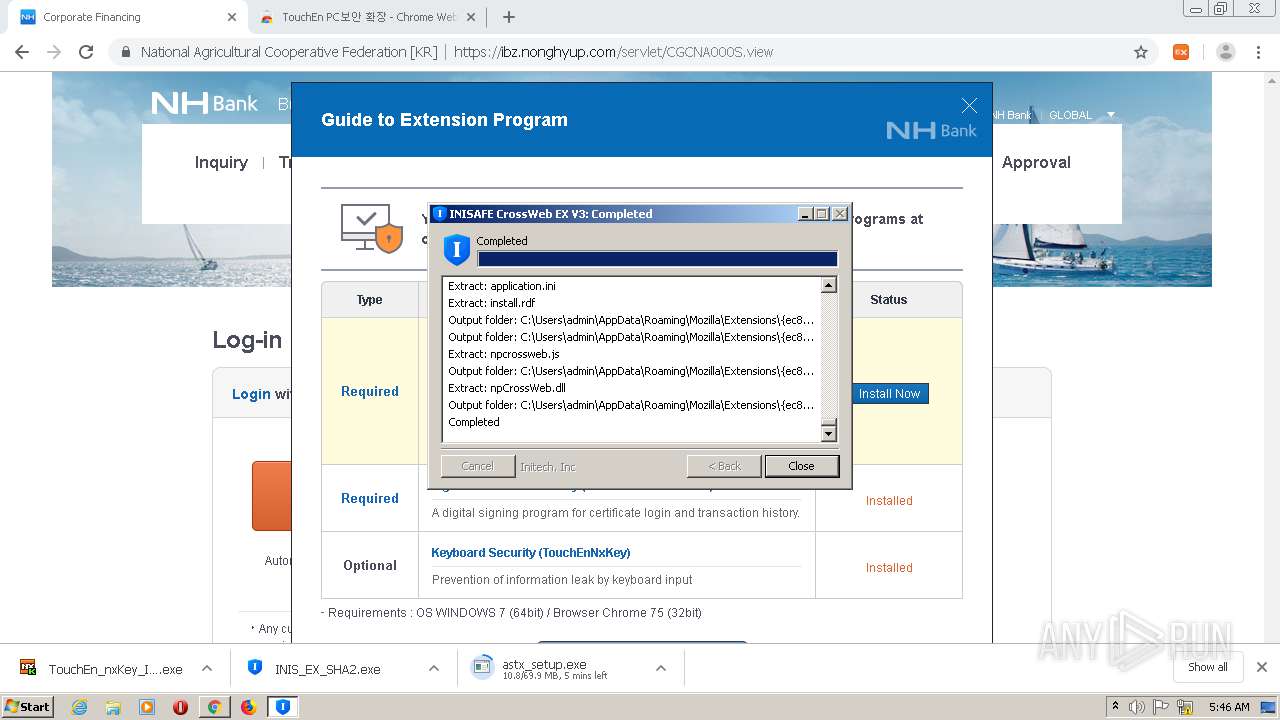Open Firefox from taskbar
The width and height of the screenshot is (1280, 720).
tap(248, 707)
